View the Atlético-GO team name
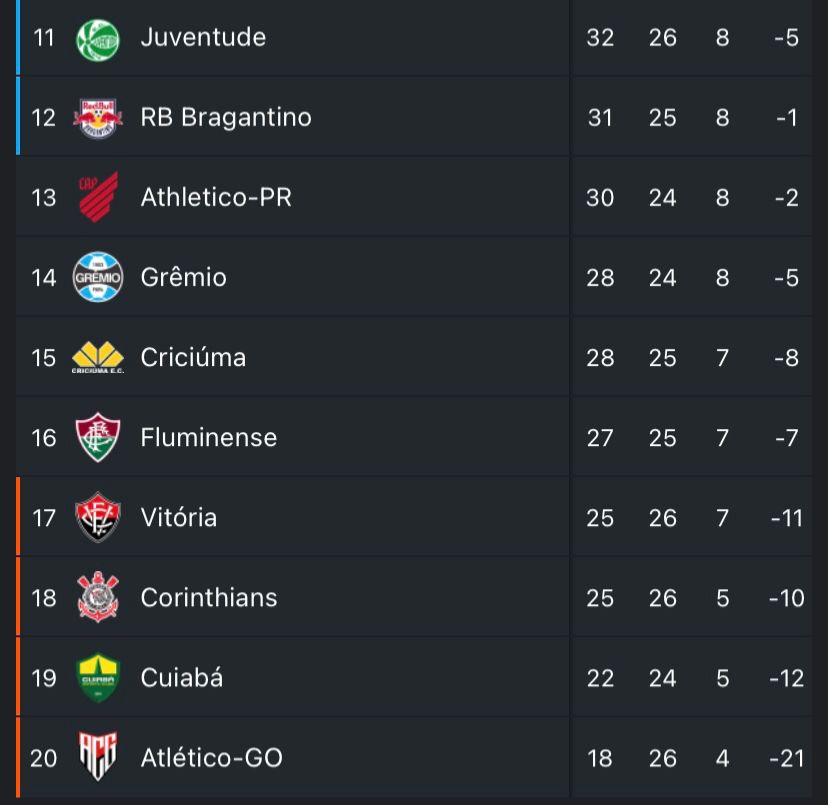 click(x=211, y=758)
